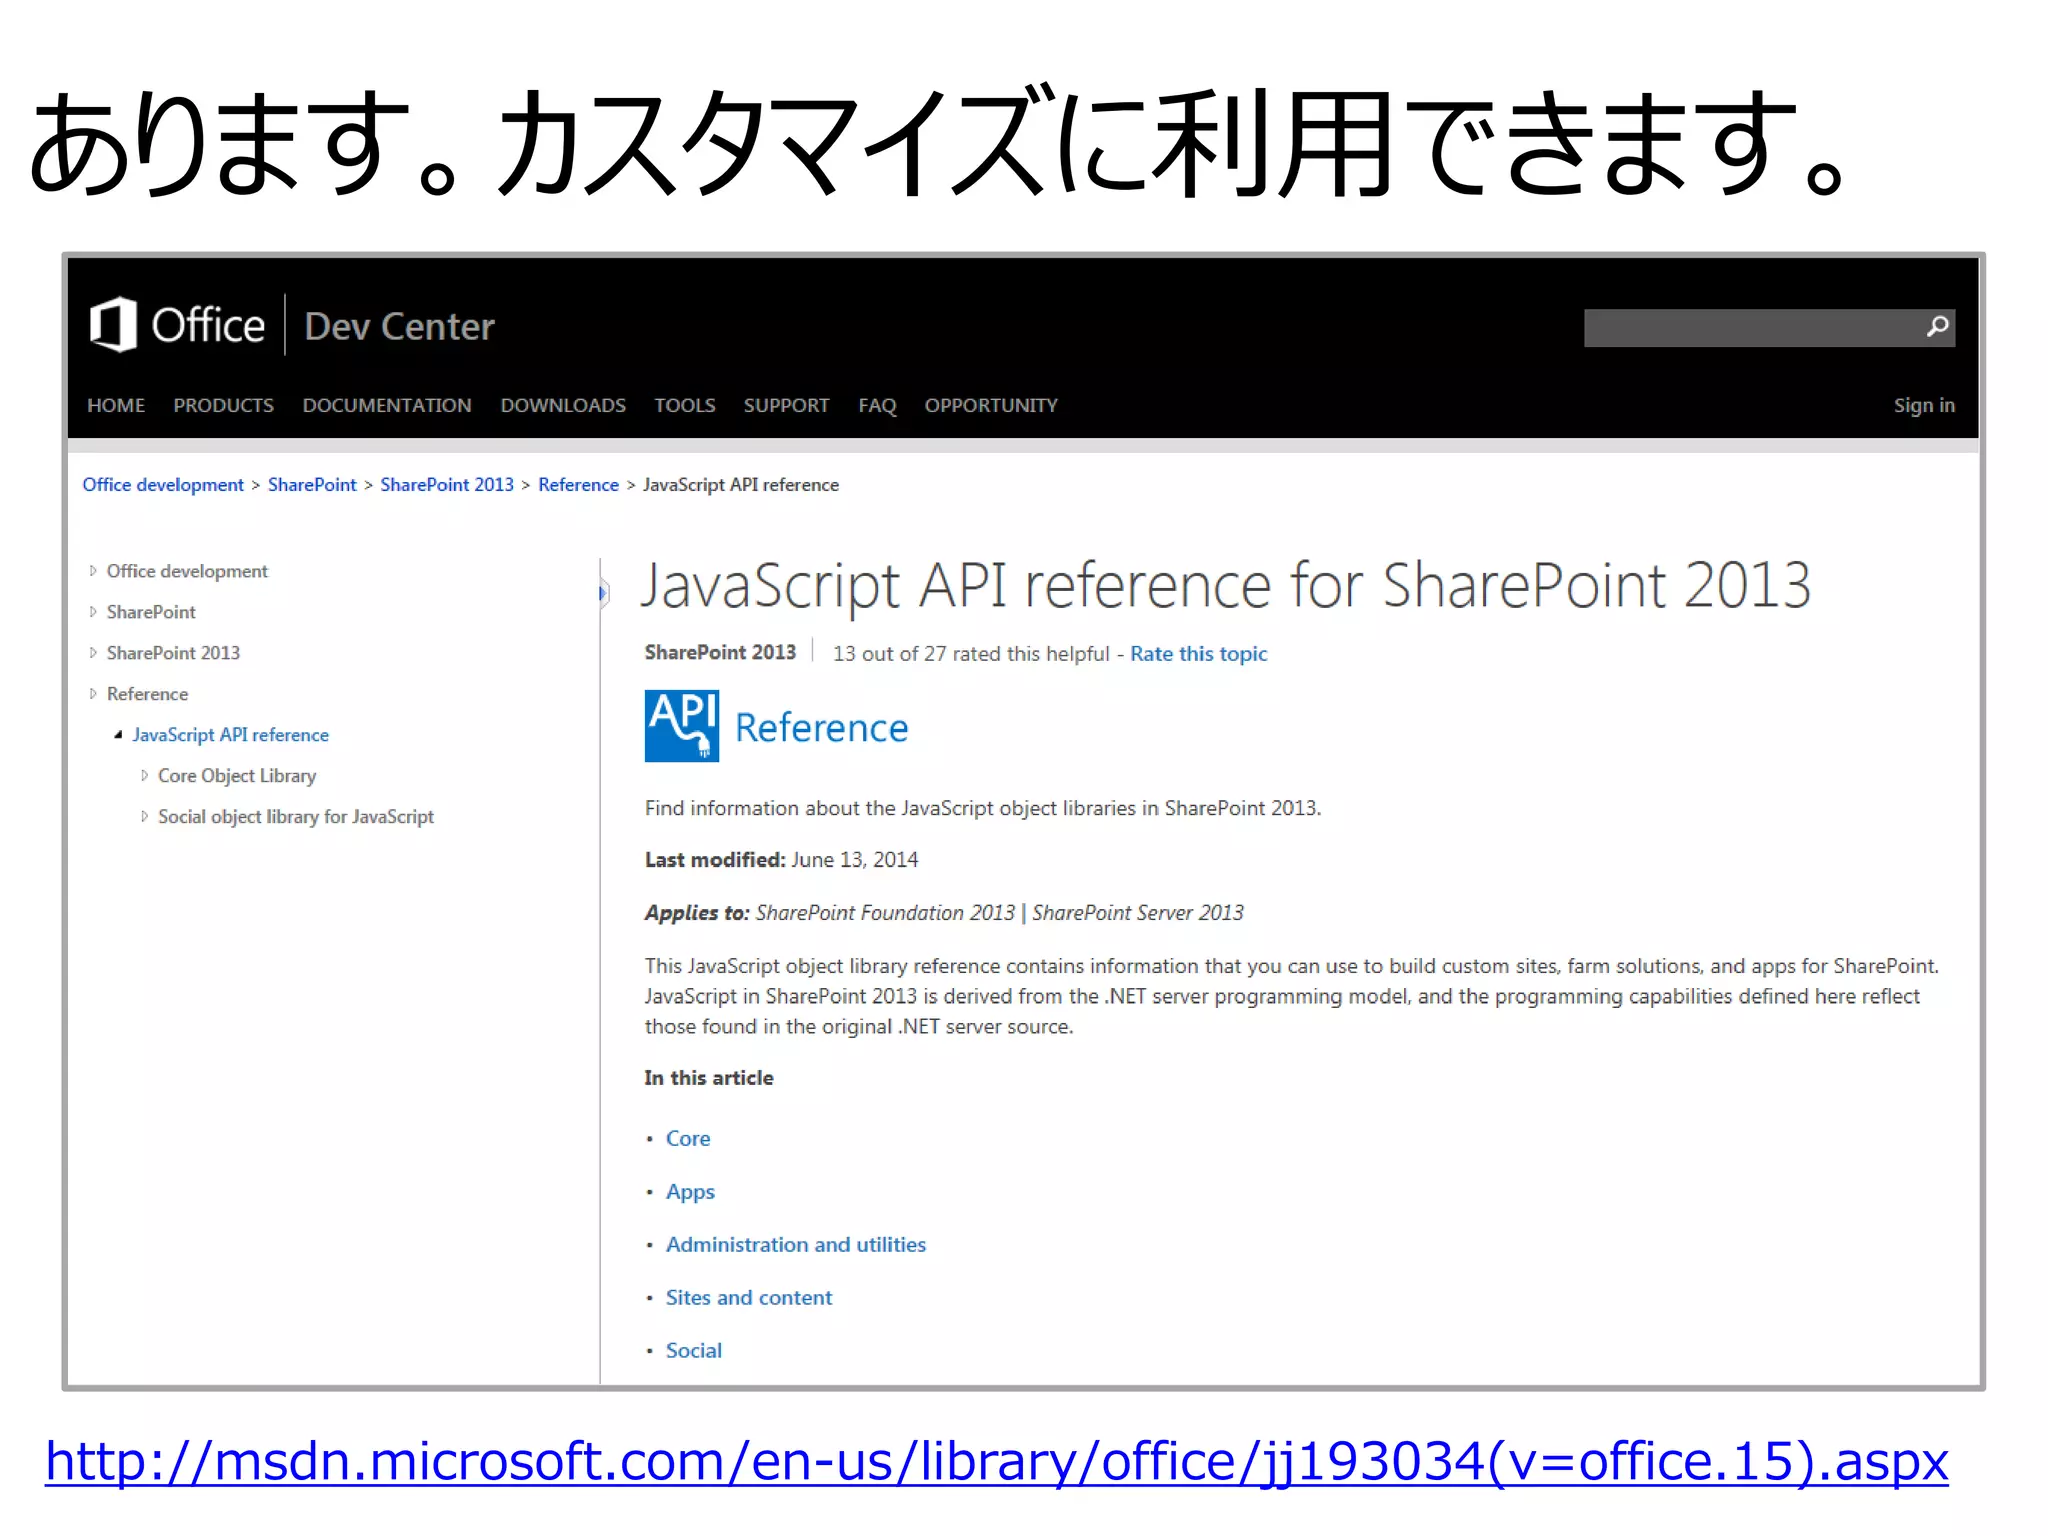Screen dimensions: 2048x1536
Task: Expand Social object library tree arrow
Action: click(144, 817)
